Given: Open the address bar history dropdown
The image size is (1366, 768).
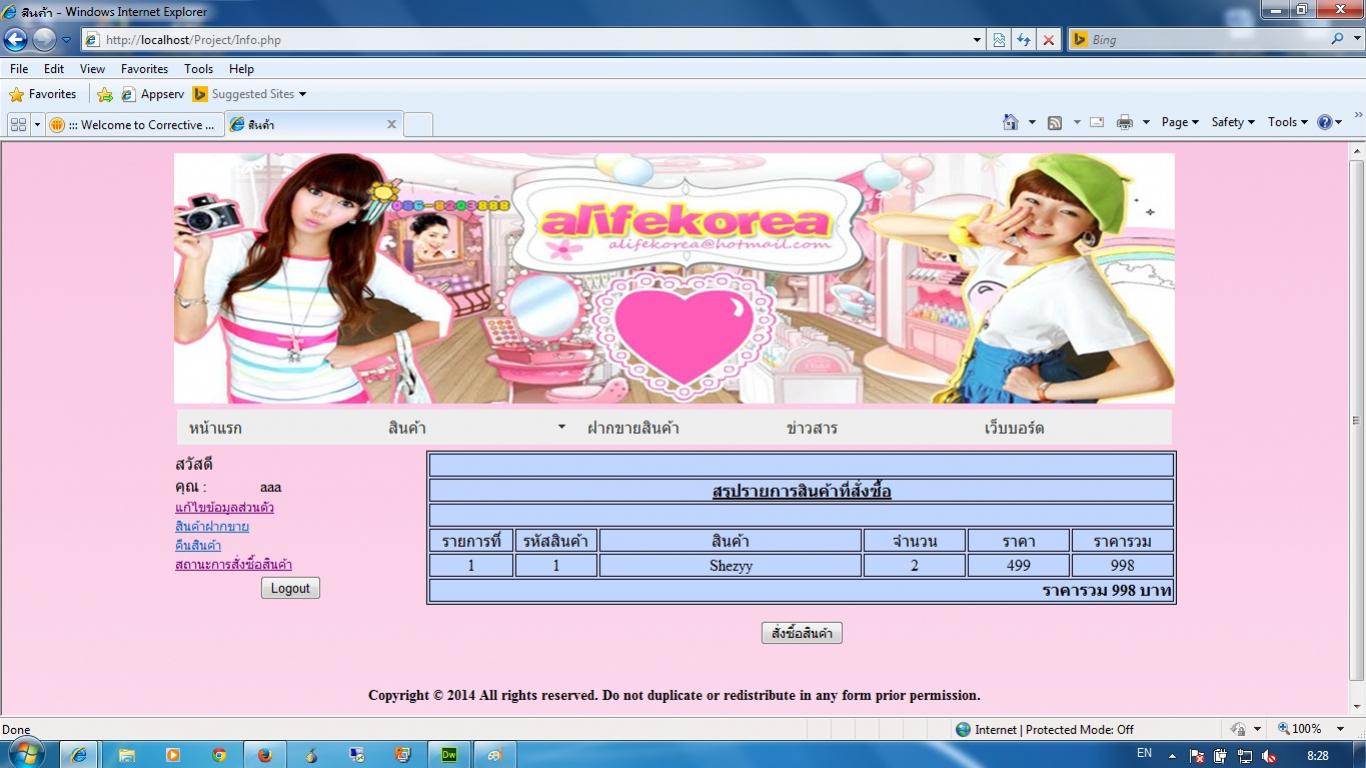Looking at the screenshot, I should click(x=977, y=40).
